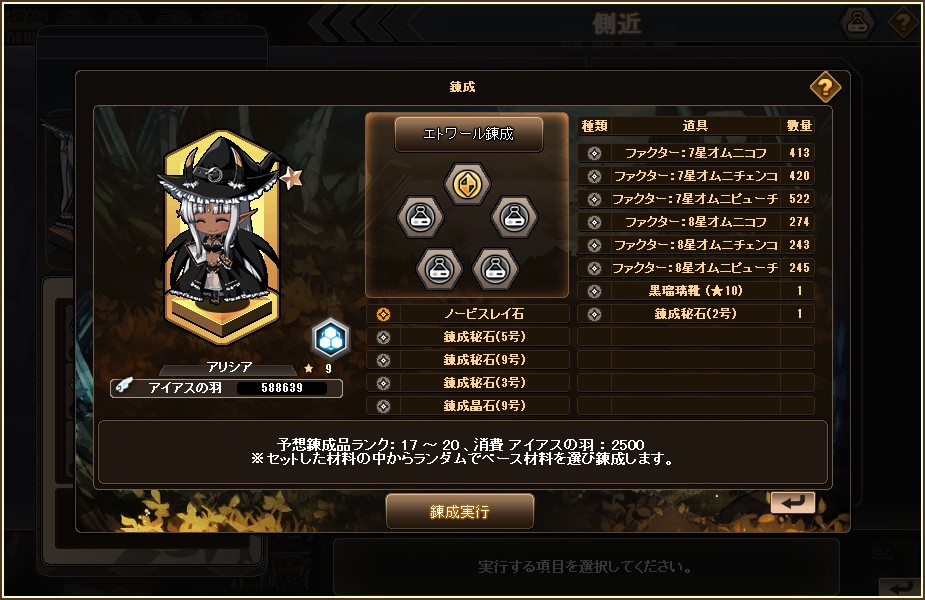
Task: Click the orange help question mark icon
Action: pyautogui.click(x=825, y=87)
